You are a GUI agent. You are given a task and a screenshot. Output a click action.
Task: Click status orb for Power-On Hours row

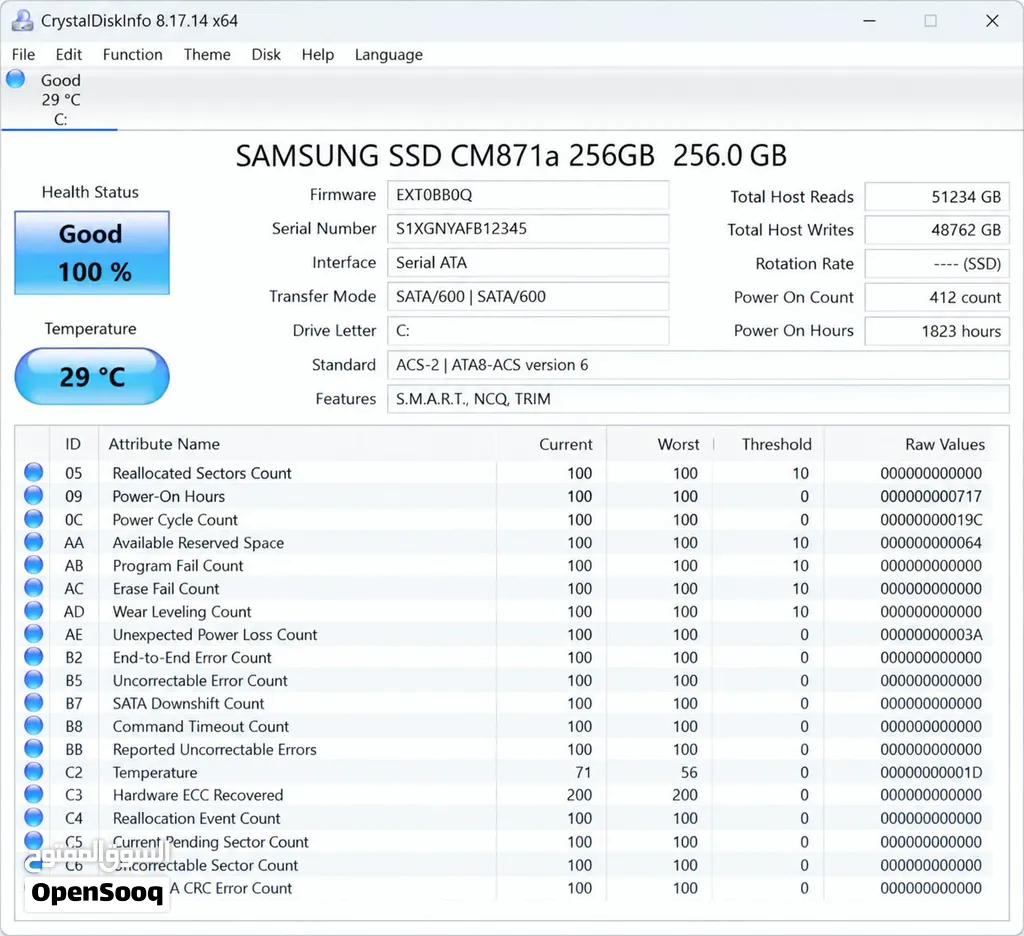coord(33,496)
